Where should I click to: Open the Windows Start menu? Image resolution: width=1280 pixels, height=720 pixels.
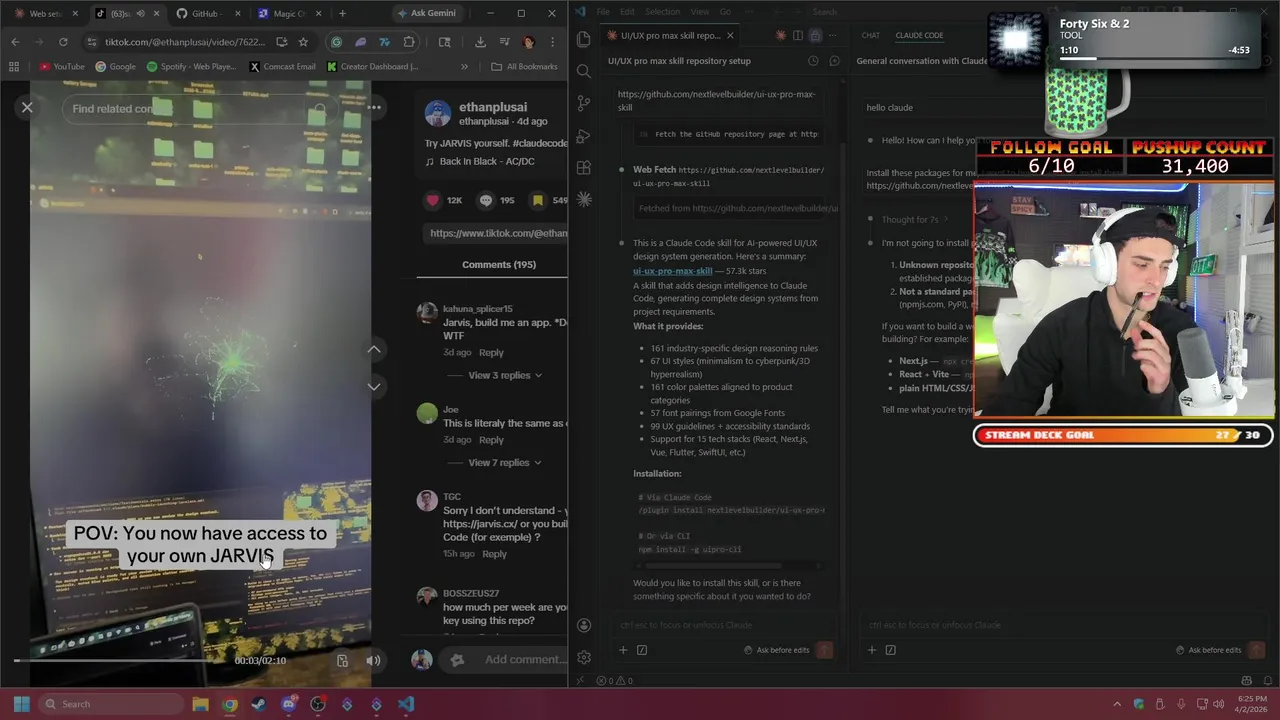[x=21, y=704]
